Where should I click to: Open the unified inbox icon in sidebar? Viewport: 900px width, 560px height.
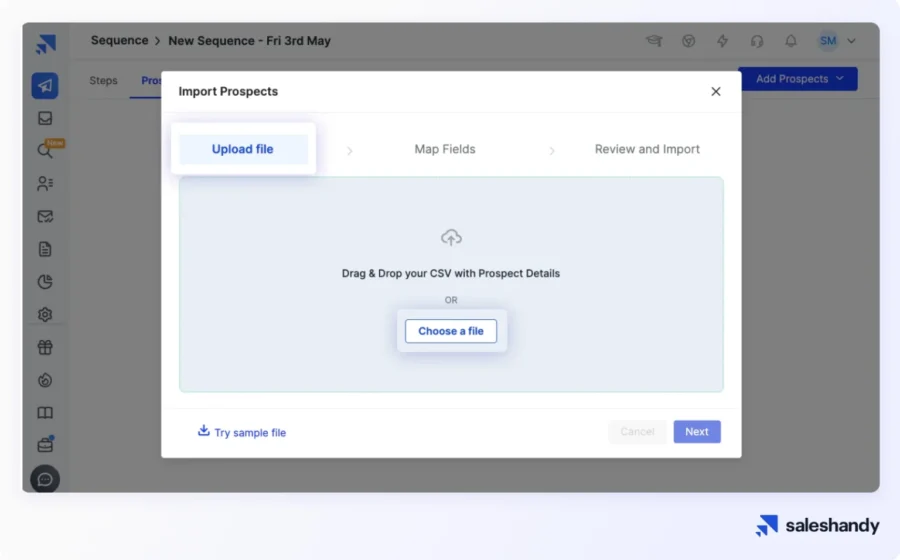coord(45,118)
